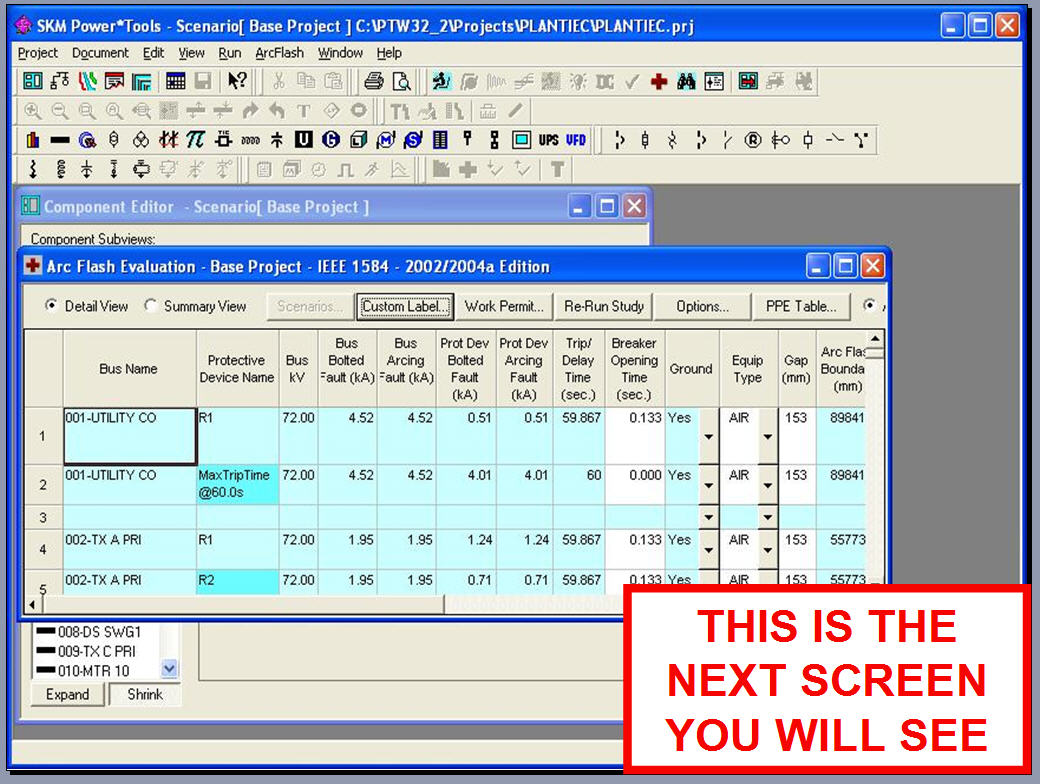Open the Run menu
This screenshot has width=1040, height=784.
[x=230, y=53]
